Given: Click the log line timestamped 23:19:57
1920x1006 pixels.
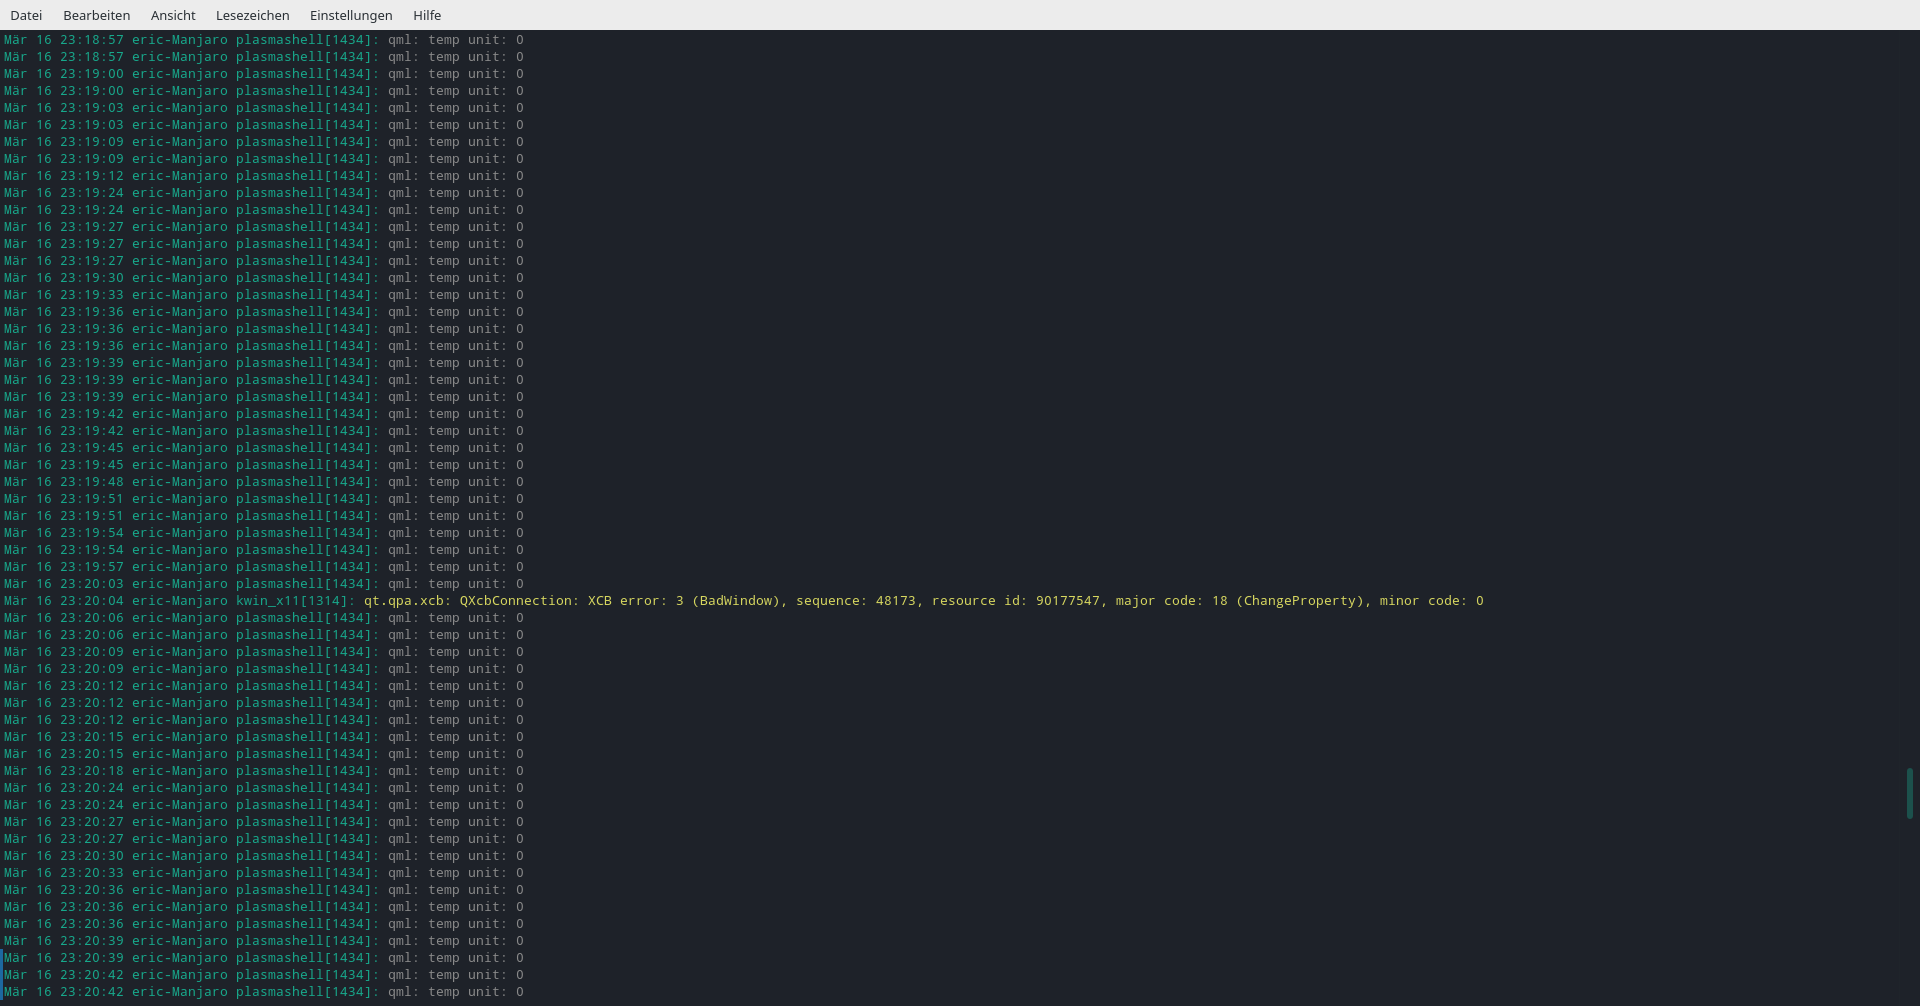Looking at the screenshot, I should coord(264,567).
